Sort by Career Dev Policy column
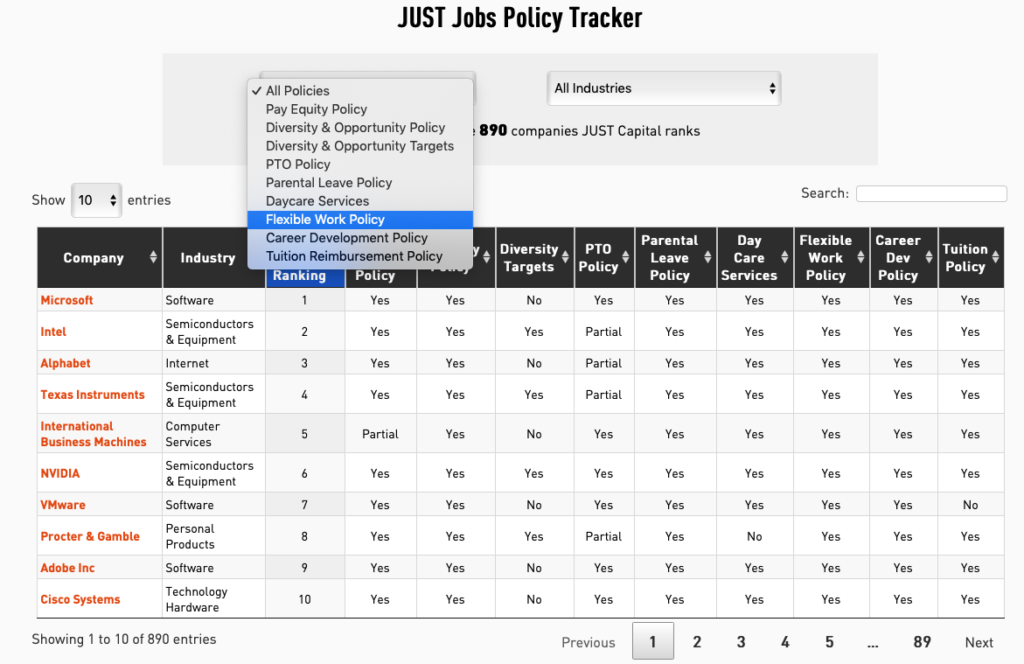This screenshot has height=664, width=1024. pyautogui.click(x=904, y=257)
